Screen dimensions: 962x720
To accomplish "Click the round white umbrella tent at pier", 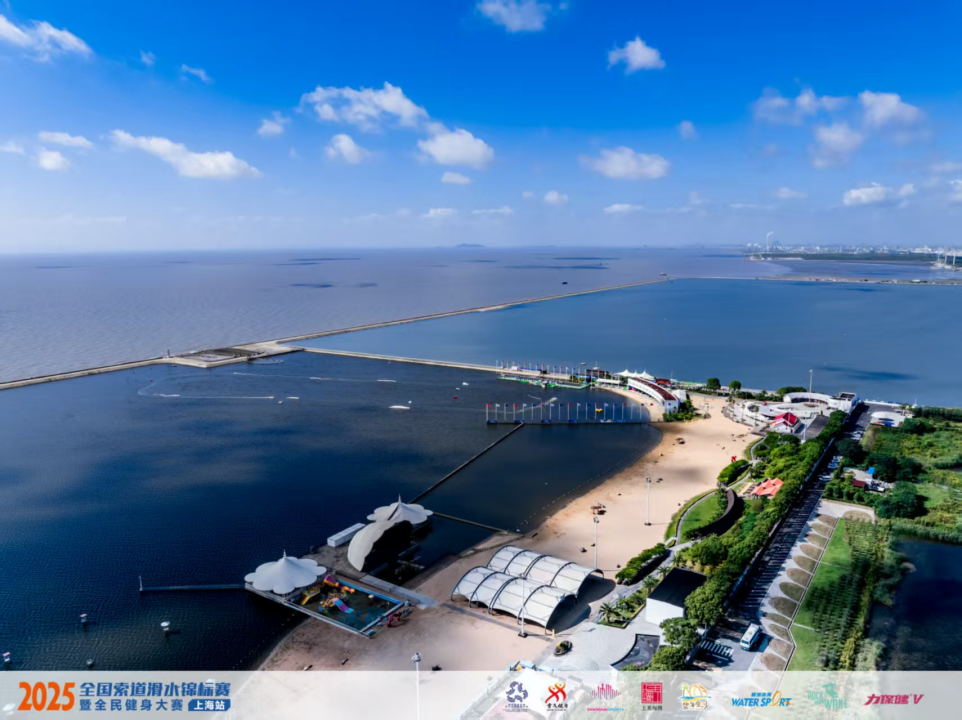I will 285,575.
